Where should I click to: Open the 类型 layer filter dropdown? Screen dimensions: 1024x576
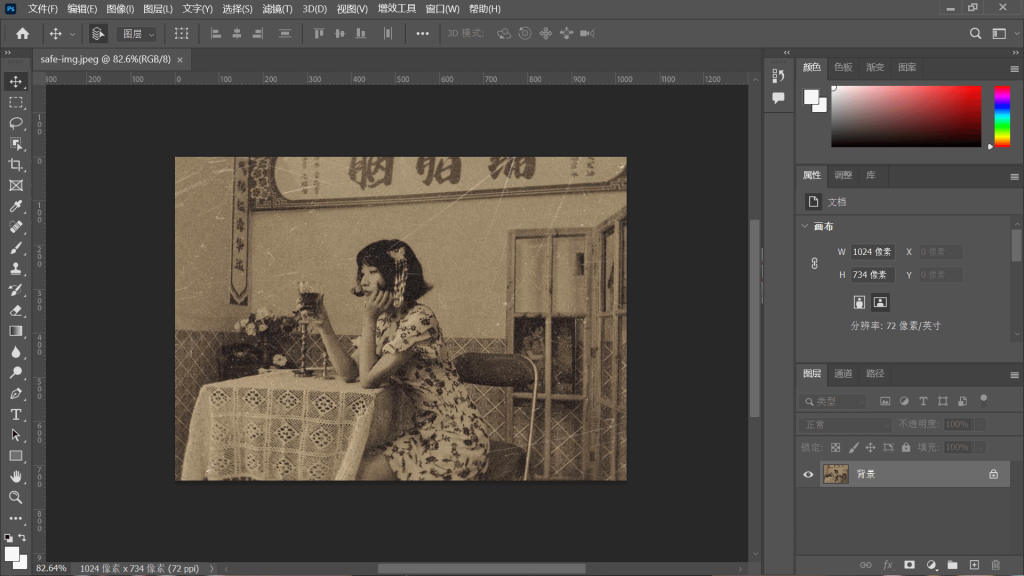(x=833, y=401)
